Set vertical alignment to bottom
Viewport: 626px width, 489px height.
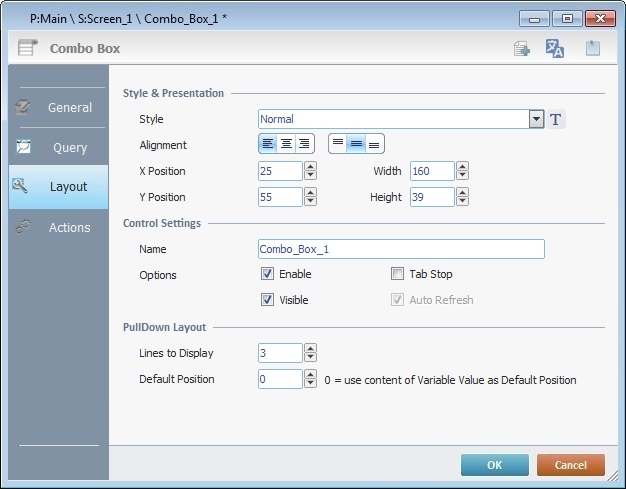tap(374, 144)
